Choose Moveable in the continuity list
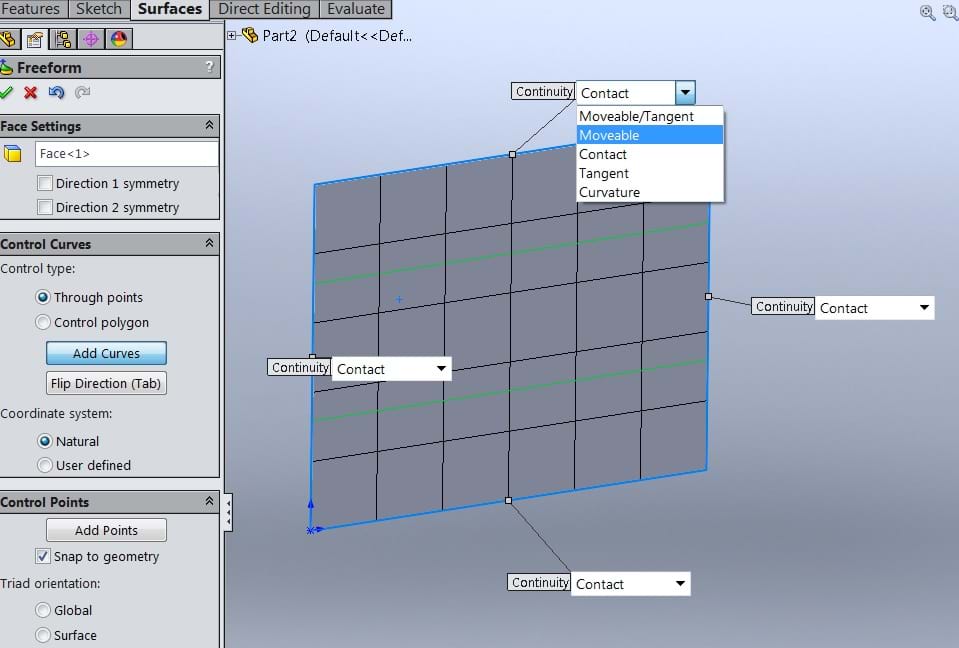 [x=649, y=135]
